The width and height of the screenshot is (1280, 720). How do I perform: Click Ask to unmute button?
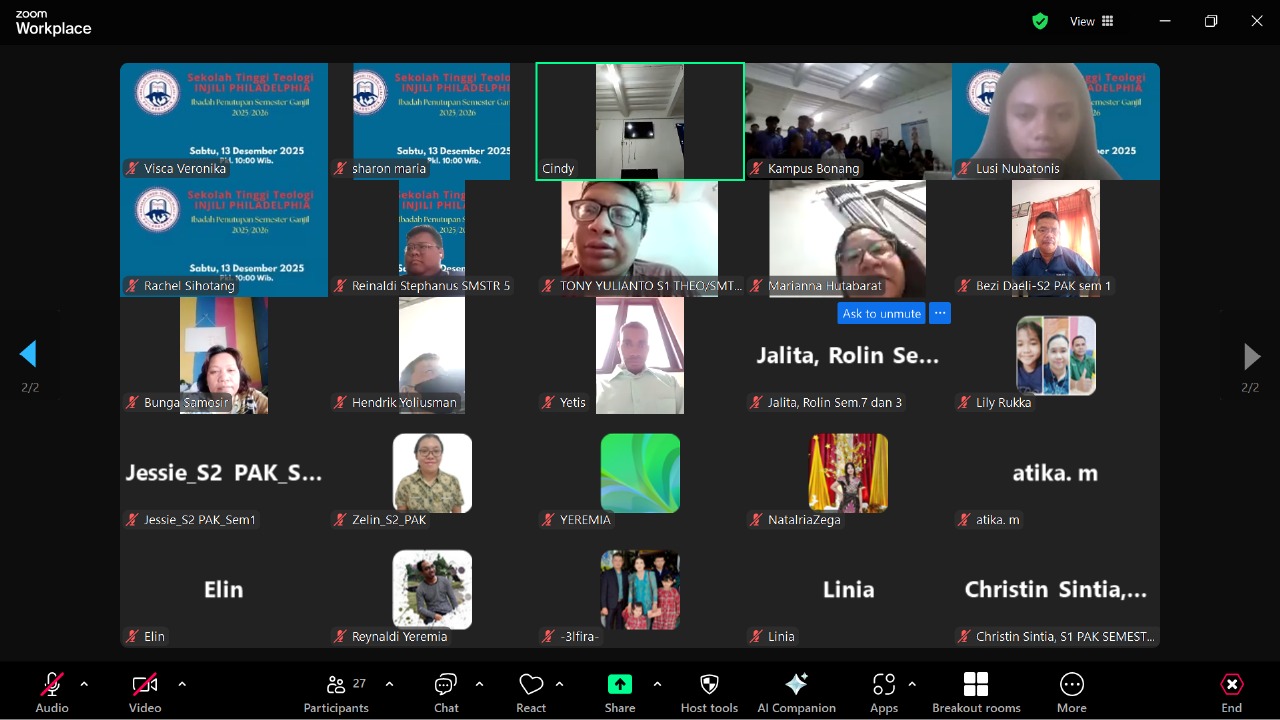881,313
